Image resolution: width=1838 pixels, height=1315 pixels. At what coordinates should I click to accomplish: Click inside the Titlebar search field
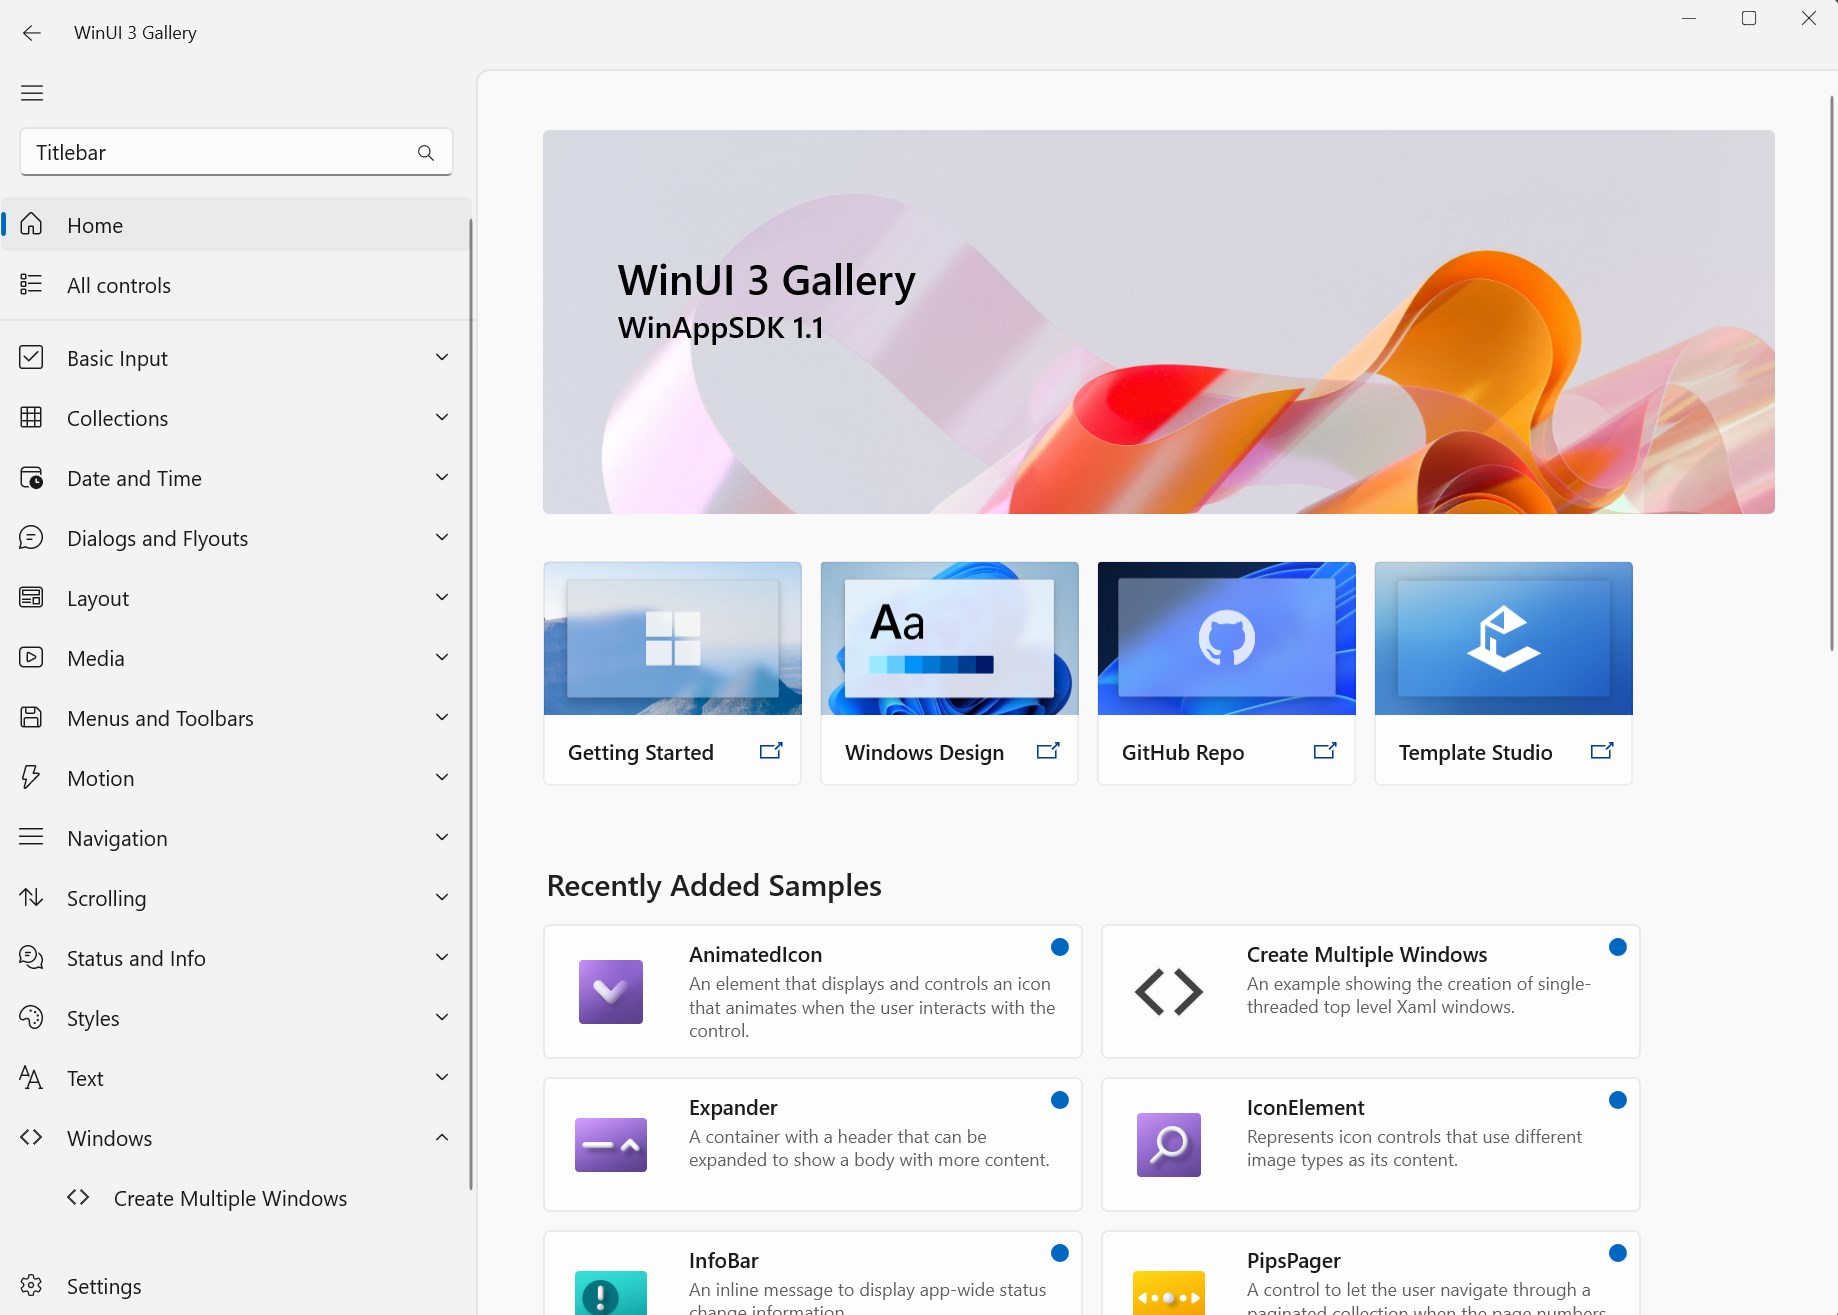pos(200,152)
